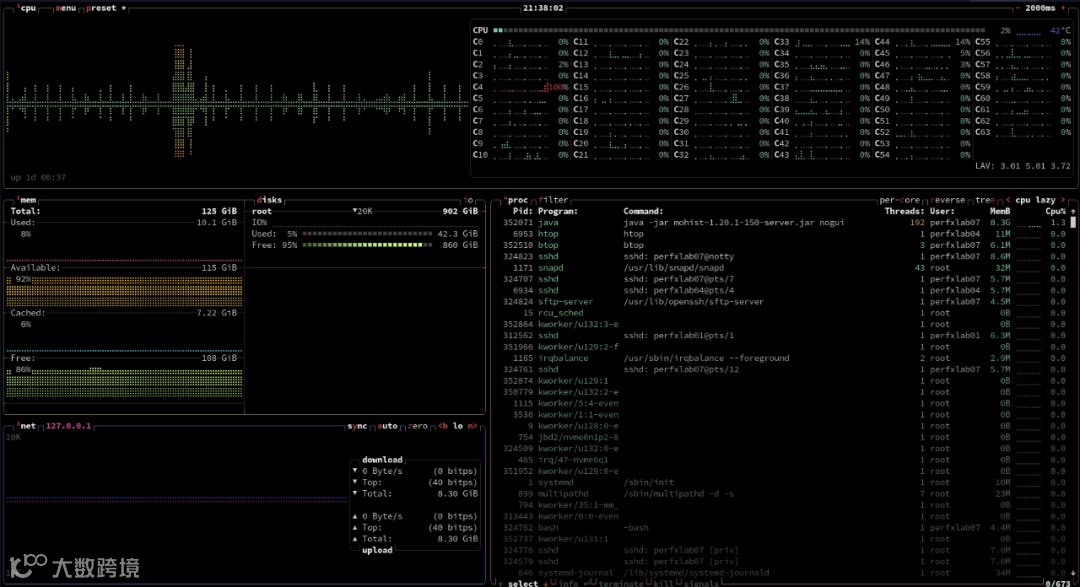Click kill in the process footer
This screenshot has width=1080, height=587.
[x=664, y=583]
